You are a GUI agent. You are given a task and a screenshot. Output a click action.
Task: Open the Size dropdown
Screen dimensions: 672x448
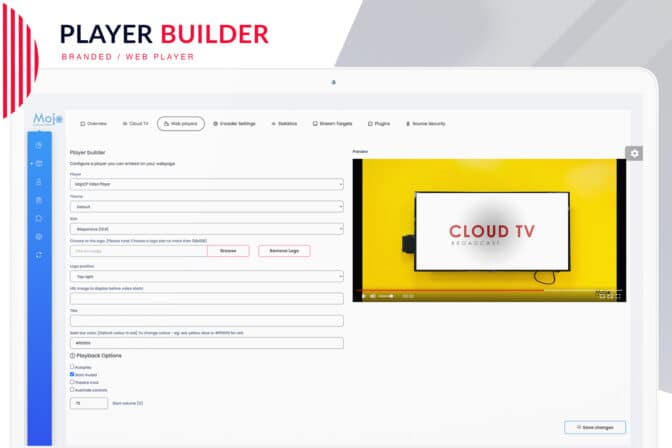click(207, 229)
